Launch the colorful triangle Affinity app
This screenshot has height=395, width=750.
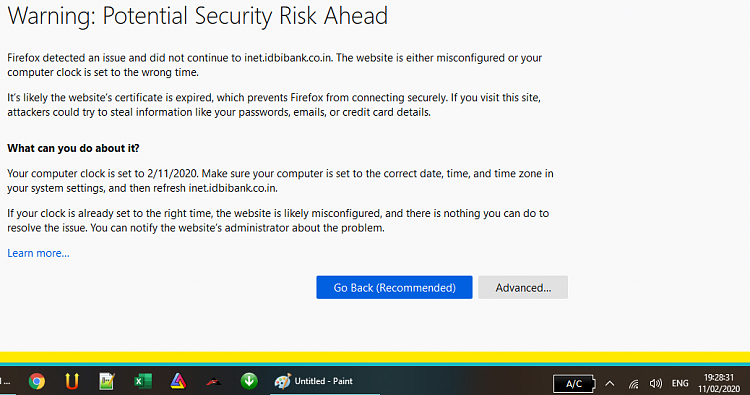pos(178,381)
